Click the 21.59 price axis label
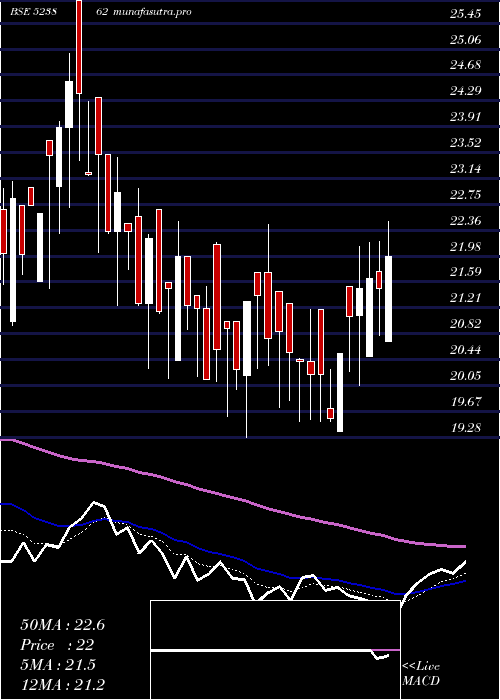Image resolution: width=500 pixels, height=700 pixels. 466,272
